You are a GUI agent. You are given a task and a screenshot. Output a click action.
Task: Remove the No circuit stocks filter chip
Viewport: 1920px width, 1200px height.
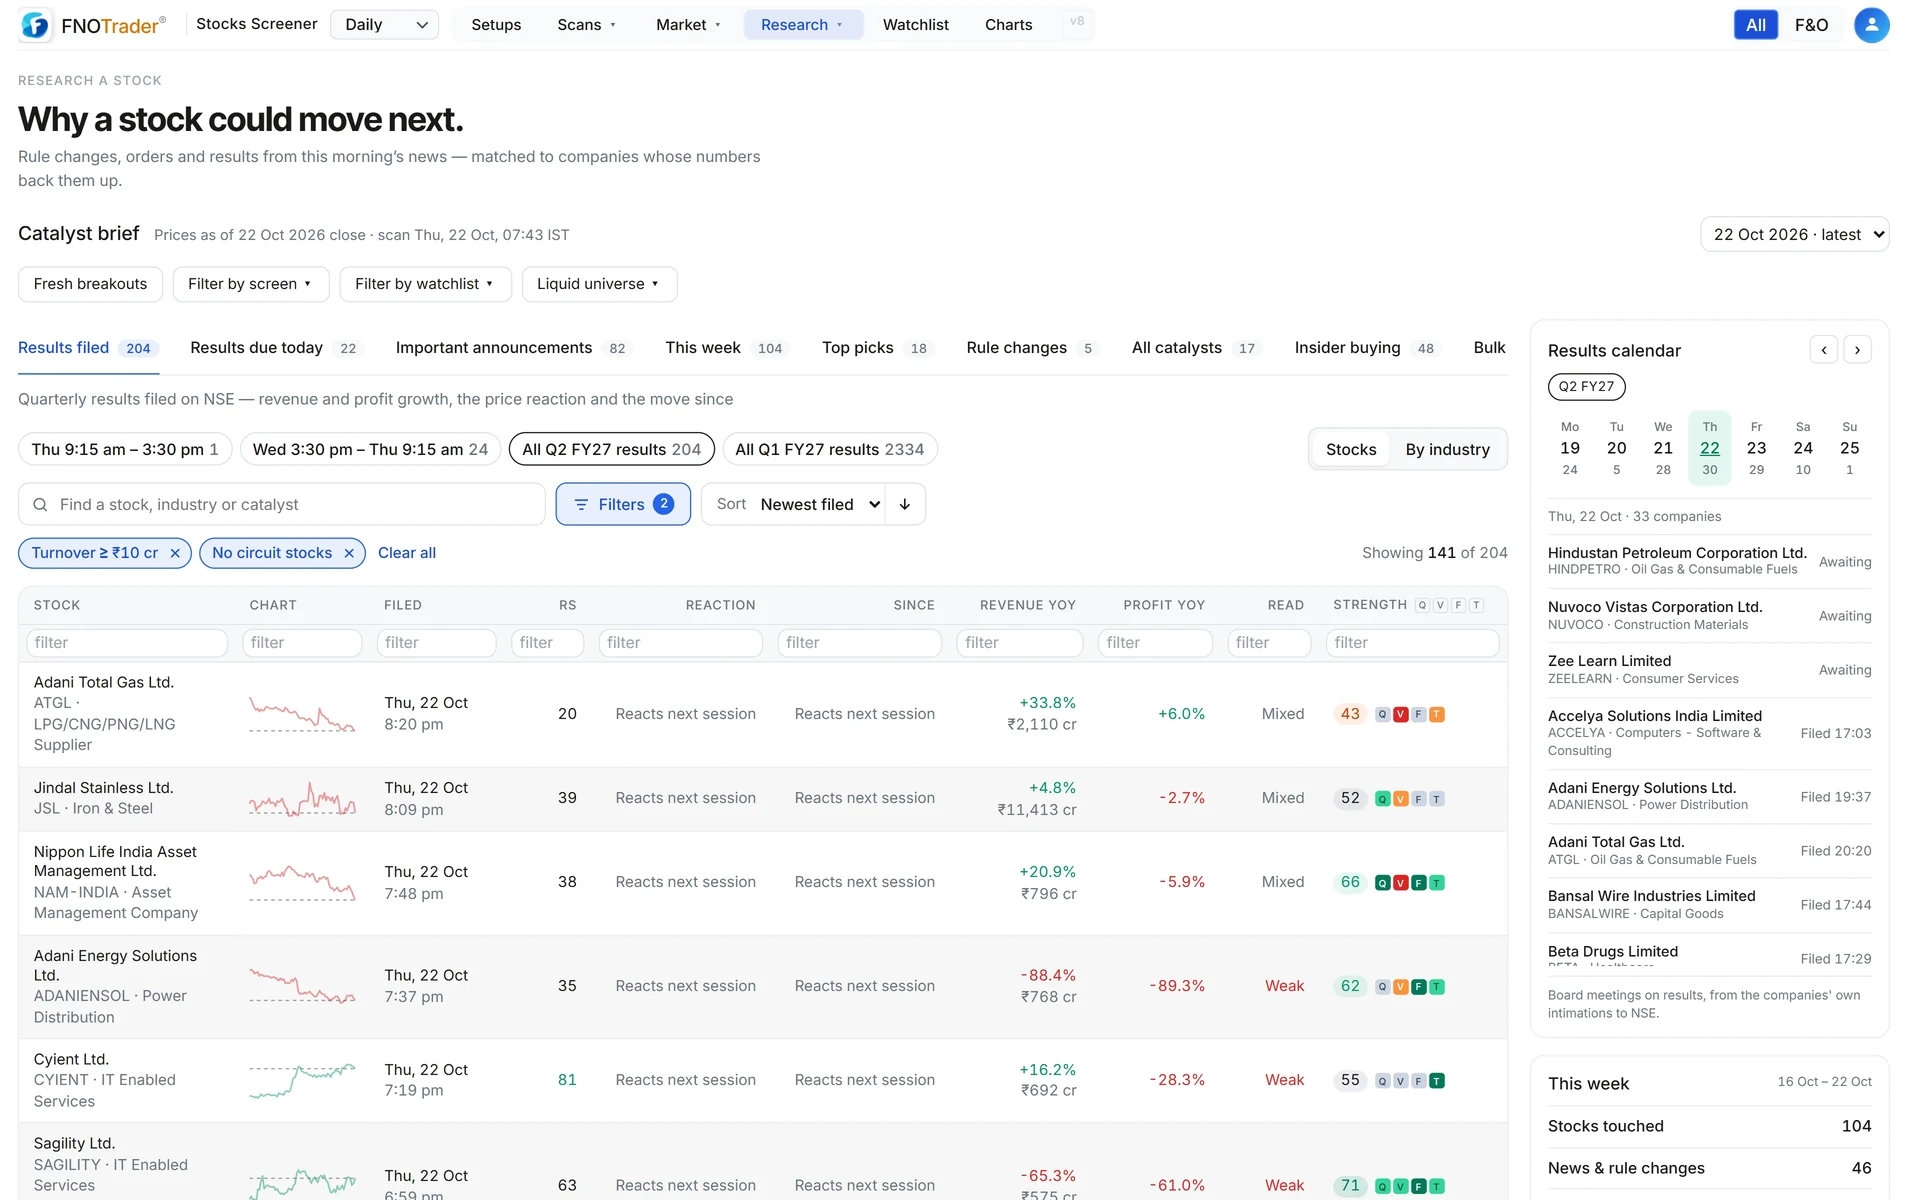point(349,553)
